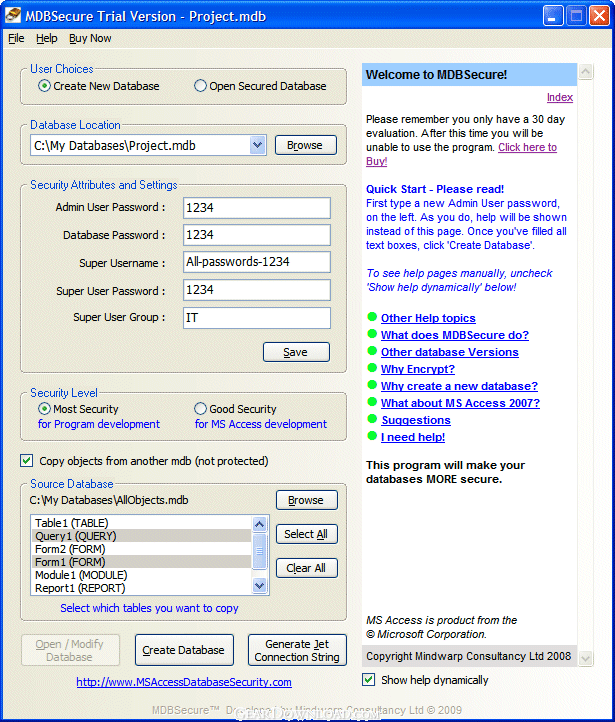Screen dimensions: 615x722
Task: Click the Select All button
Action: tap(307, 534)
